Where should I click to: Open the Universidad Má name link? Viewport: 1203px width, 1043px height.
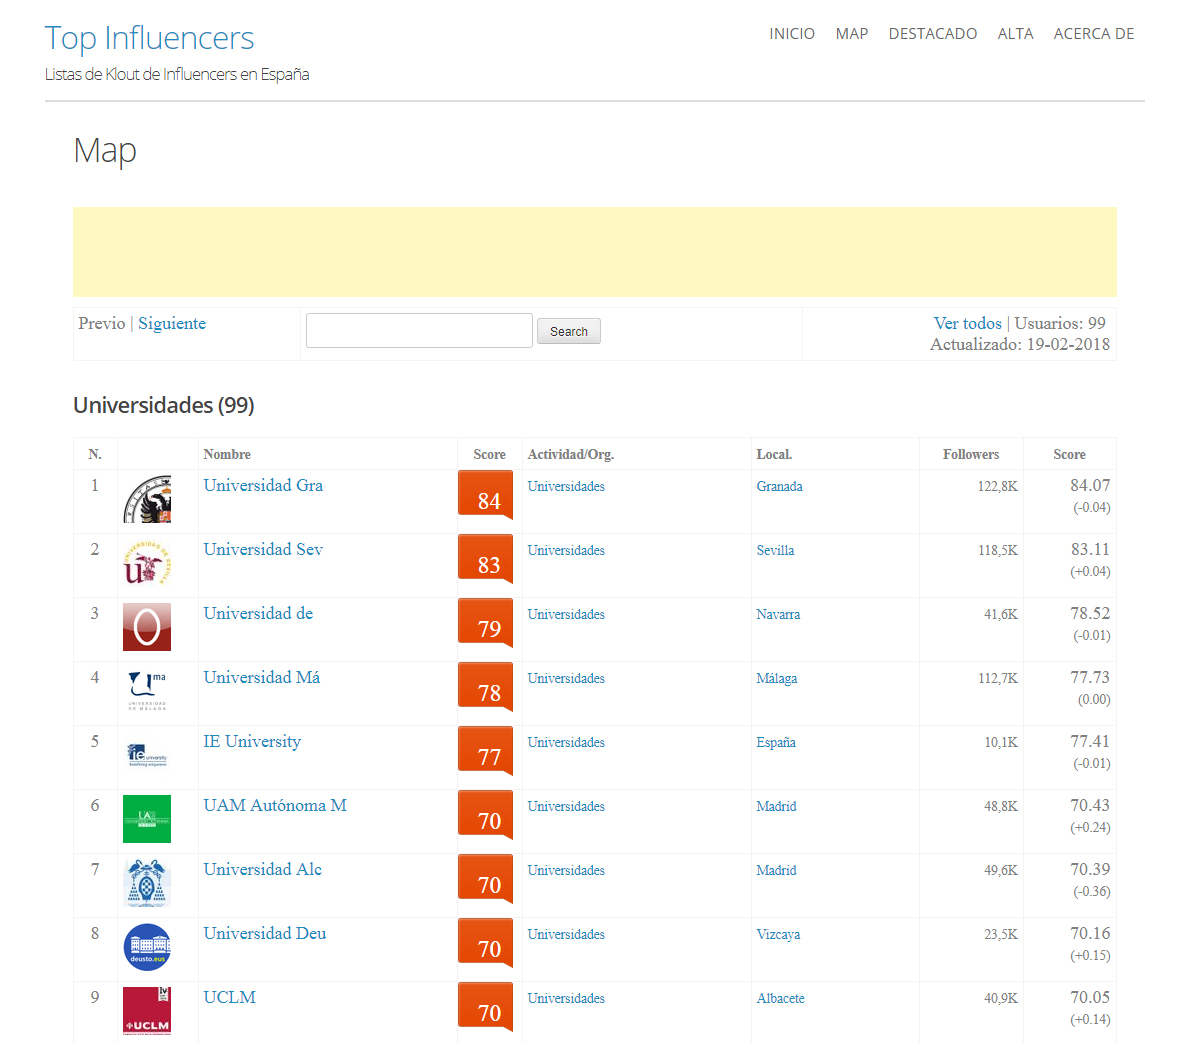point(262,677)
